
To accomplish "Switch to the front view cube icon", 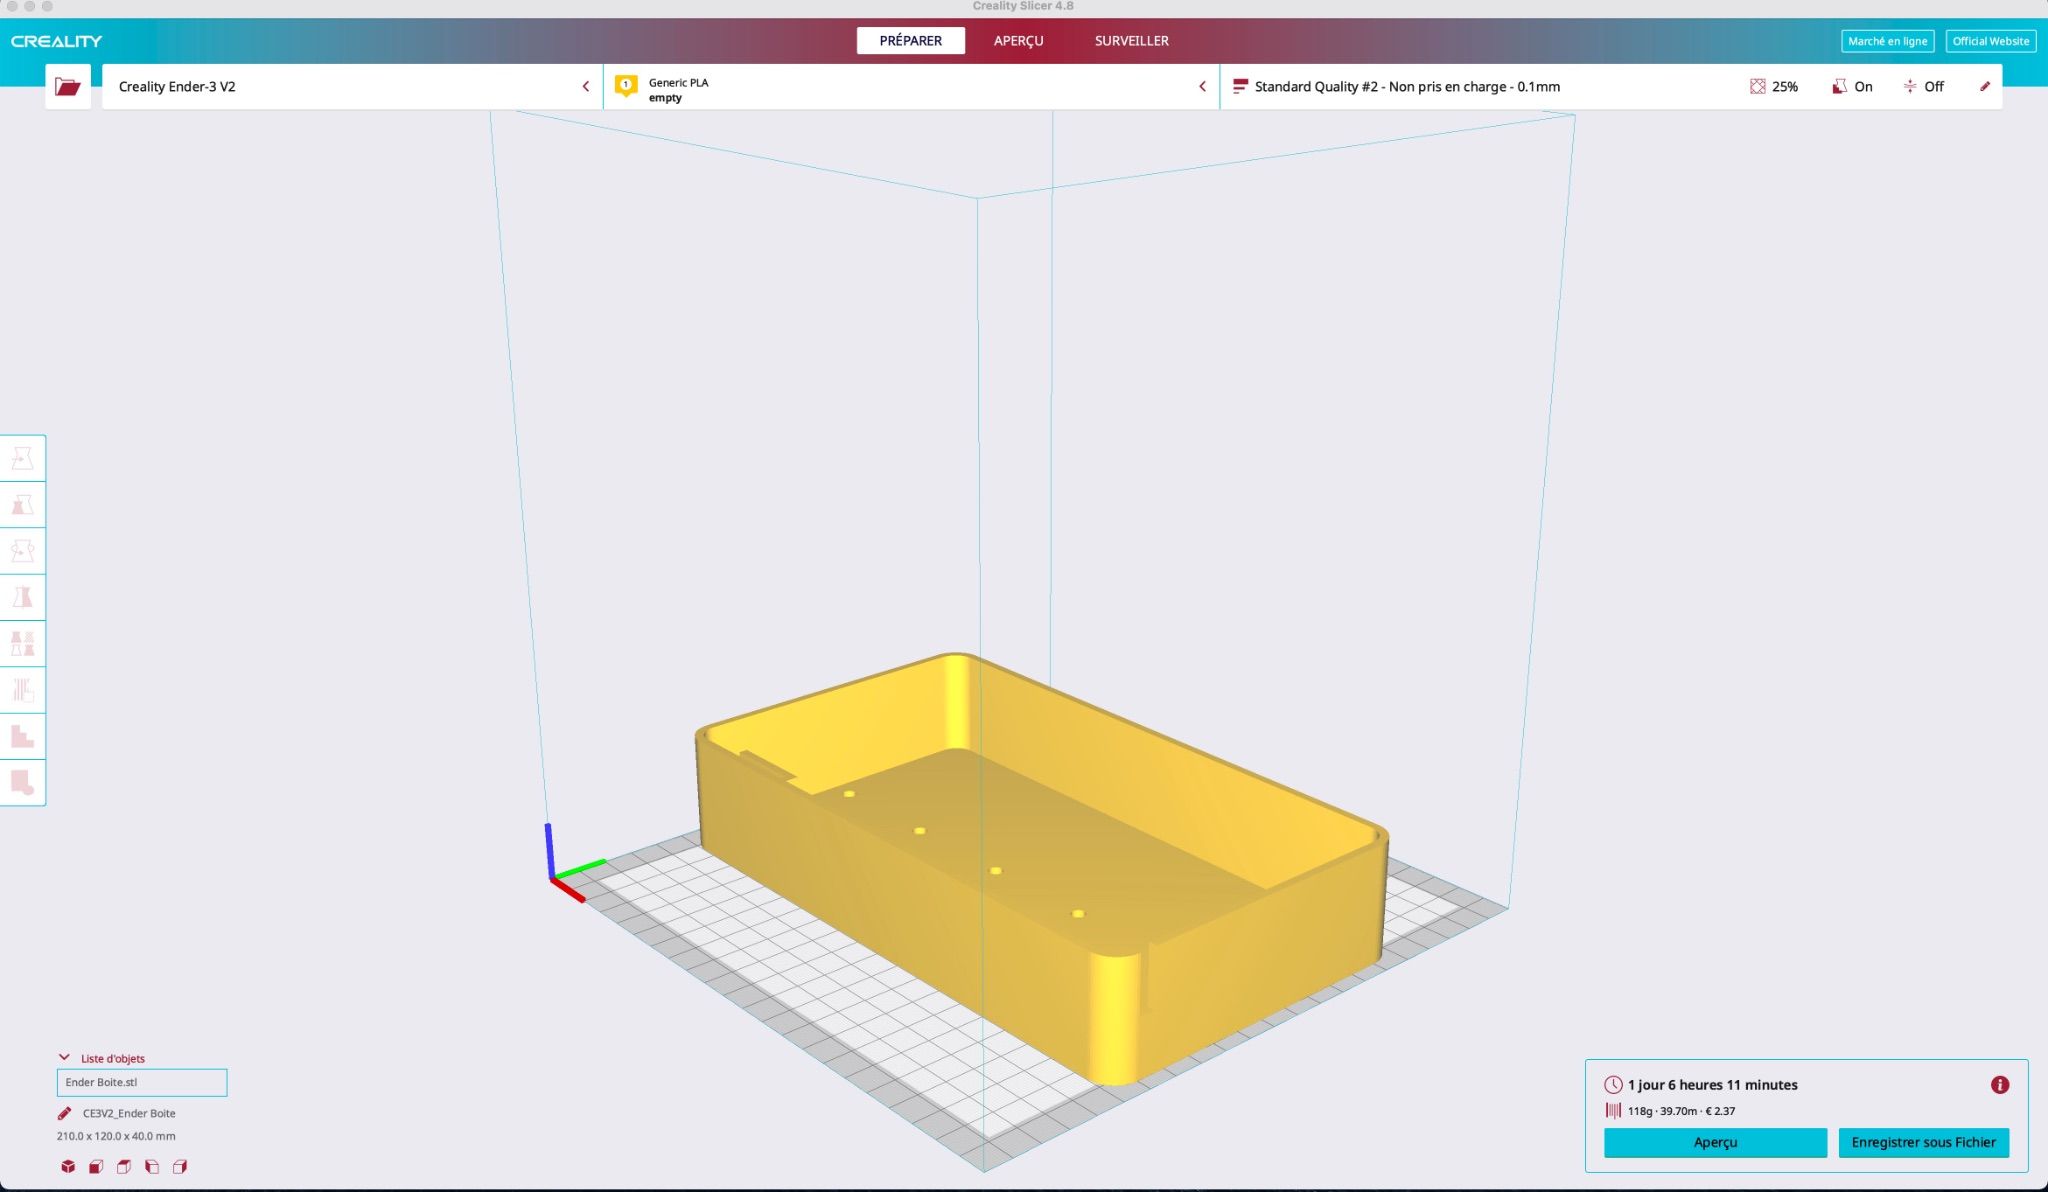I will click(96, 1166).
